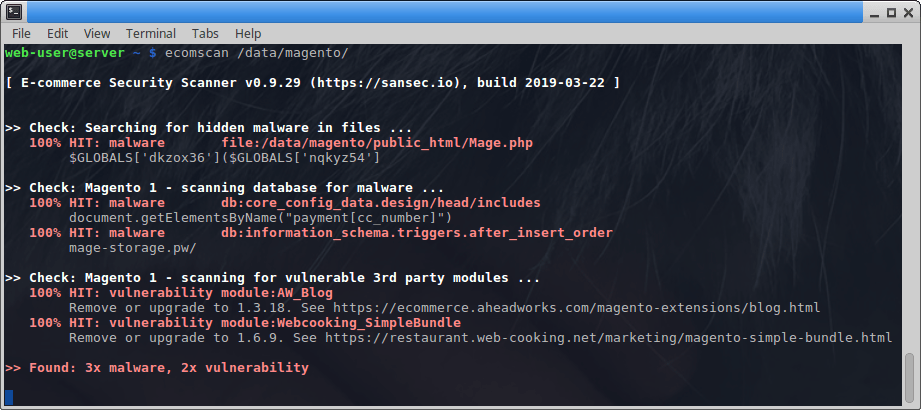Click the web-cooking magento-simple-bundle link
The width and height of the screenshot is (921, 410).
point(609,338)
